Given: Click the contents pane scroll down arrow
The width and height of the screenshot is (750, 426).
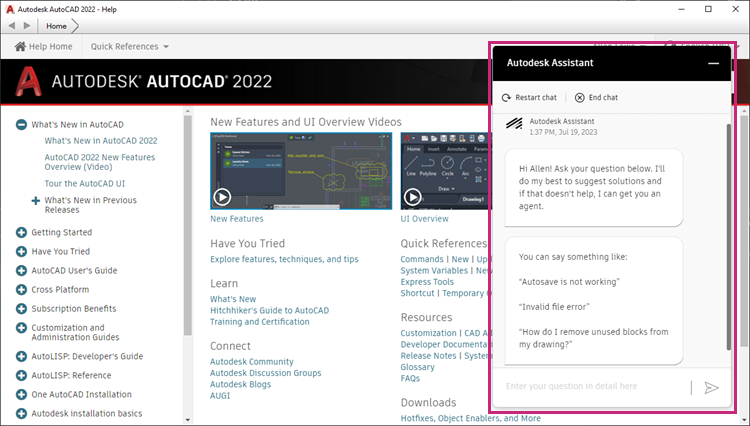Looking at the screenshot, I should (x=188, y=420).
